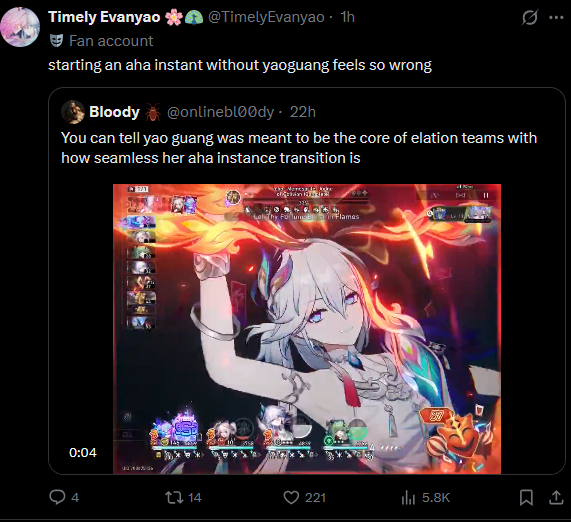
Task: Open the share upload icon
Action: tap(556, 497)
